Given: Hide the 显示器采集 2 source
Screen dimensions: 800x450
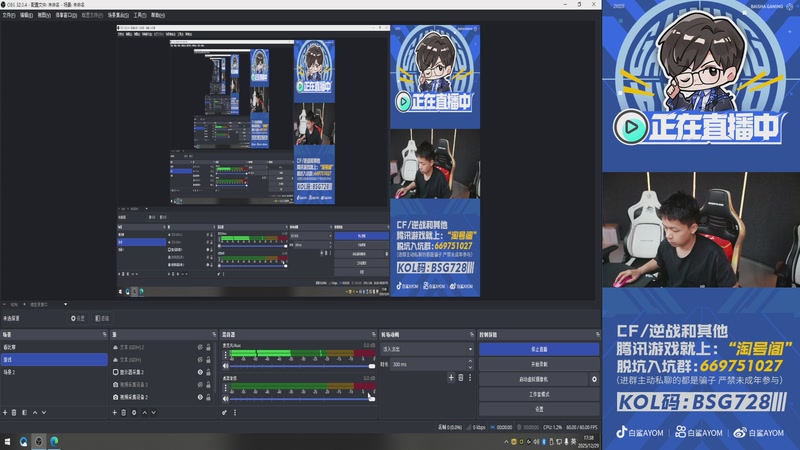Looking at the screenshot, I should click(x=200, y=372).
